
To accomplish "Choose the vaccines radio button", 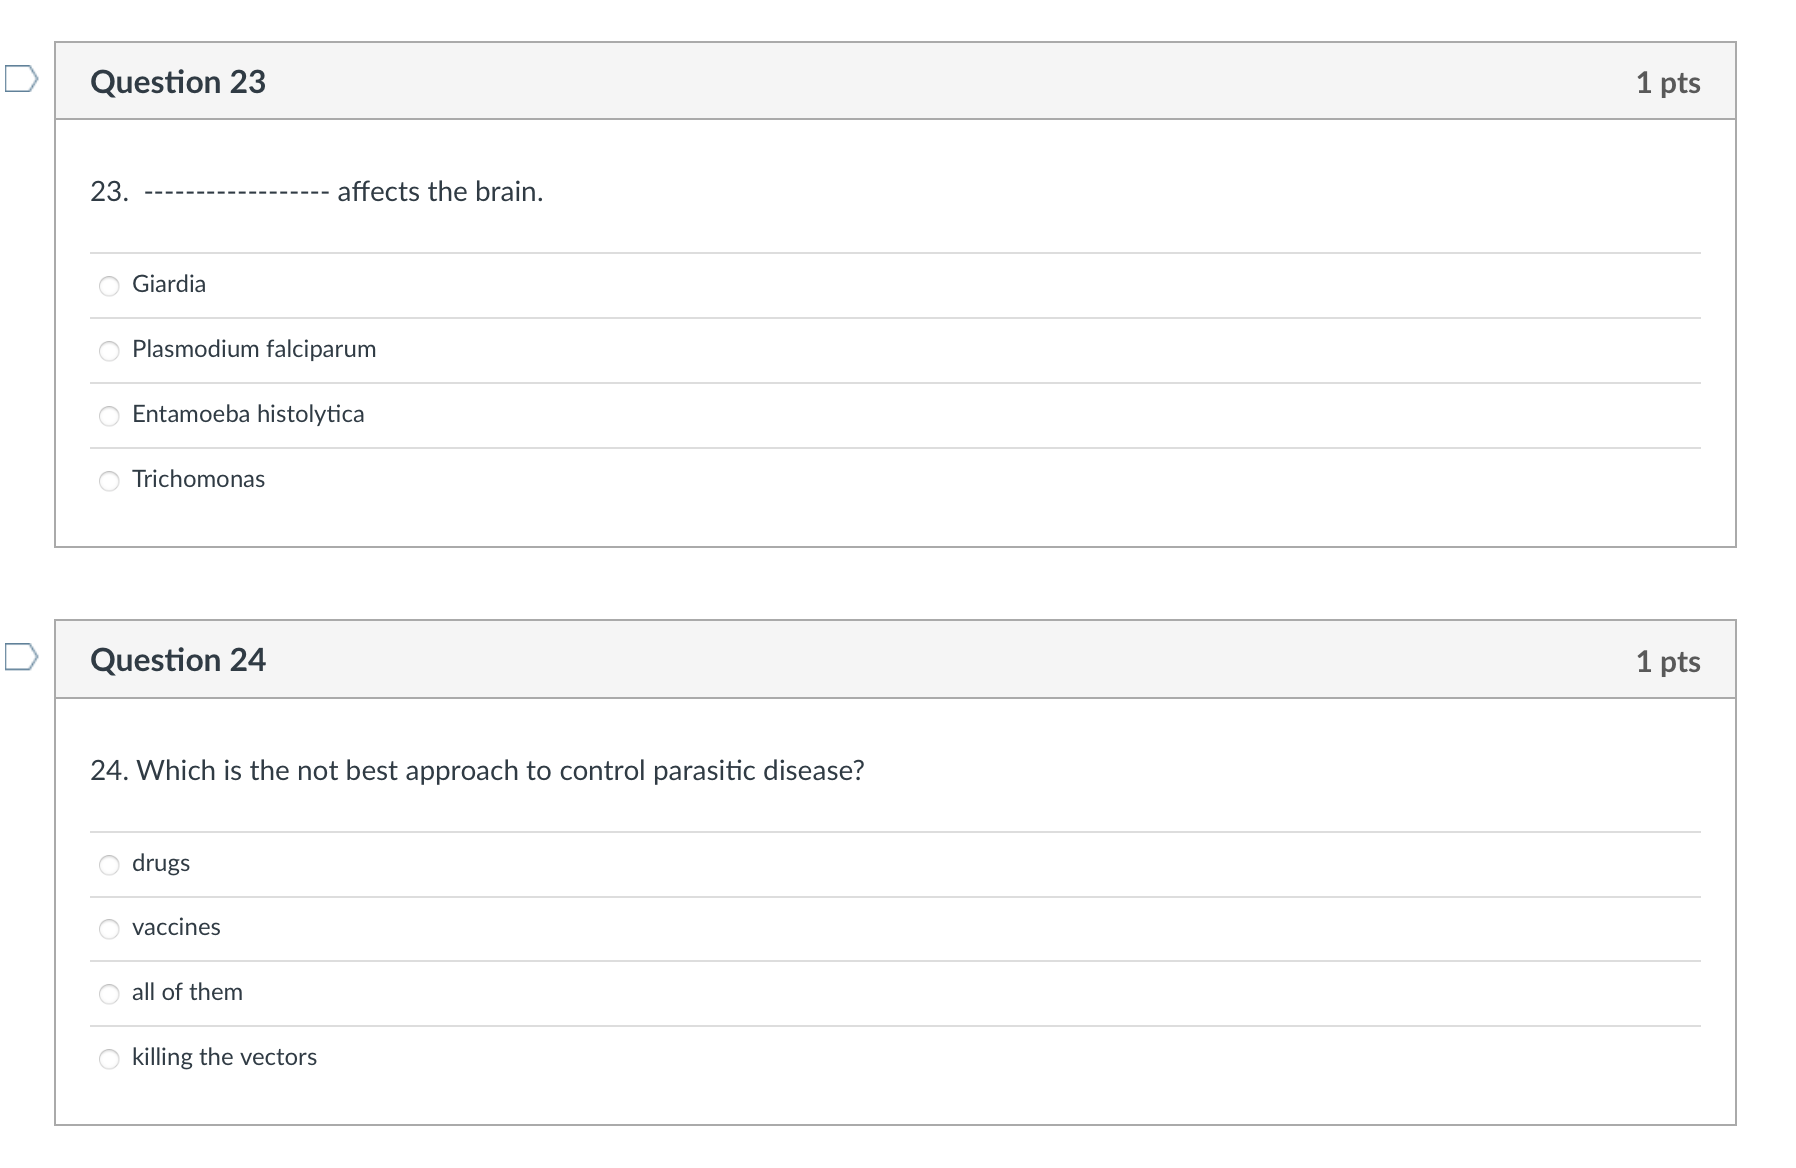I will point(109,929).
